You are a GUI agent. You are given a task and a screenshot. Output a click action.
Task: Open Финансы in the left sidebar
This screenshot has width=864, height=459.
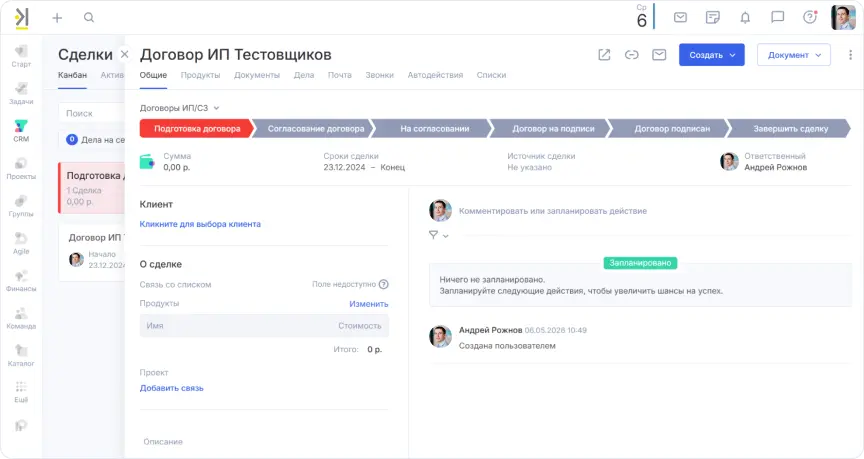pos(21,281)
